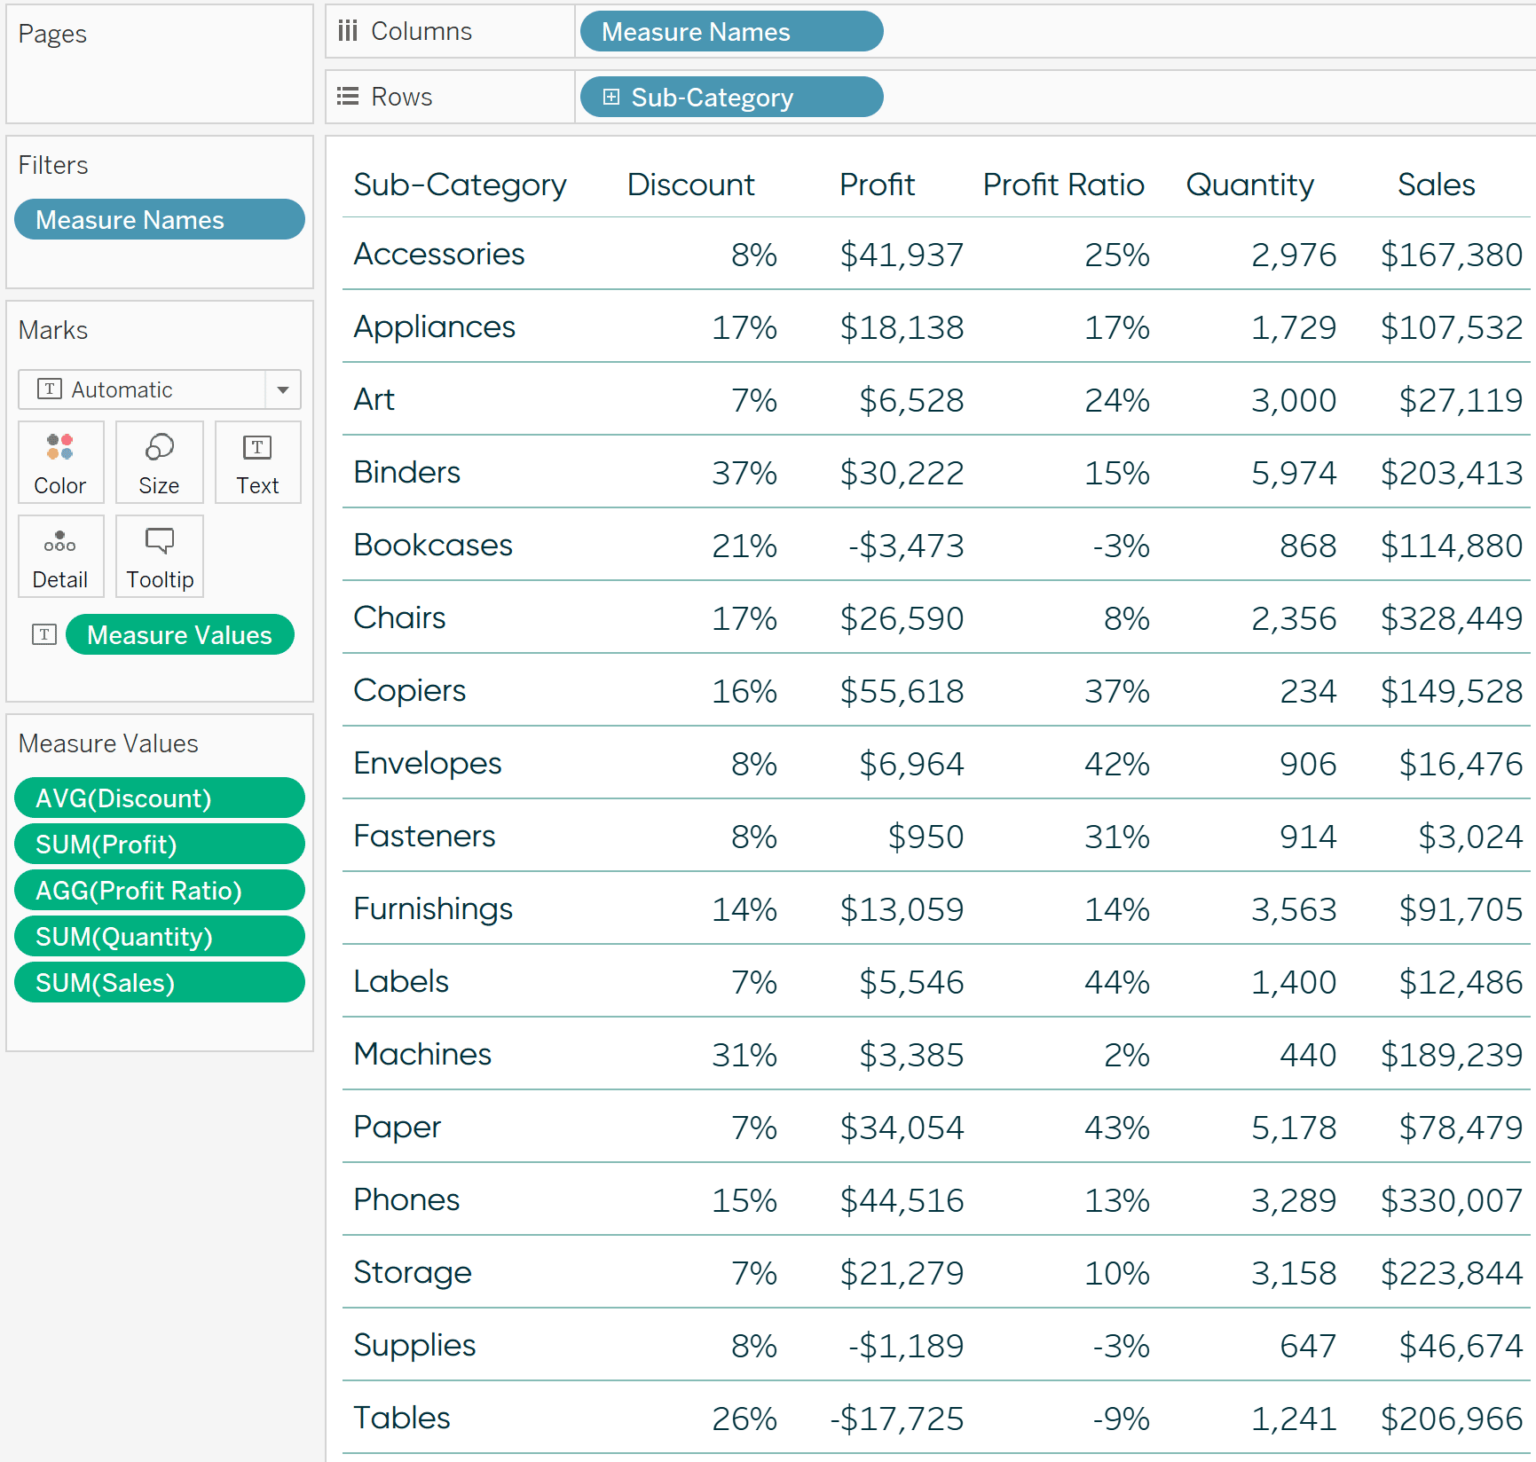Click the Text mark icon
1536x1462 pixels.
(257, 462)
